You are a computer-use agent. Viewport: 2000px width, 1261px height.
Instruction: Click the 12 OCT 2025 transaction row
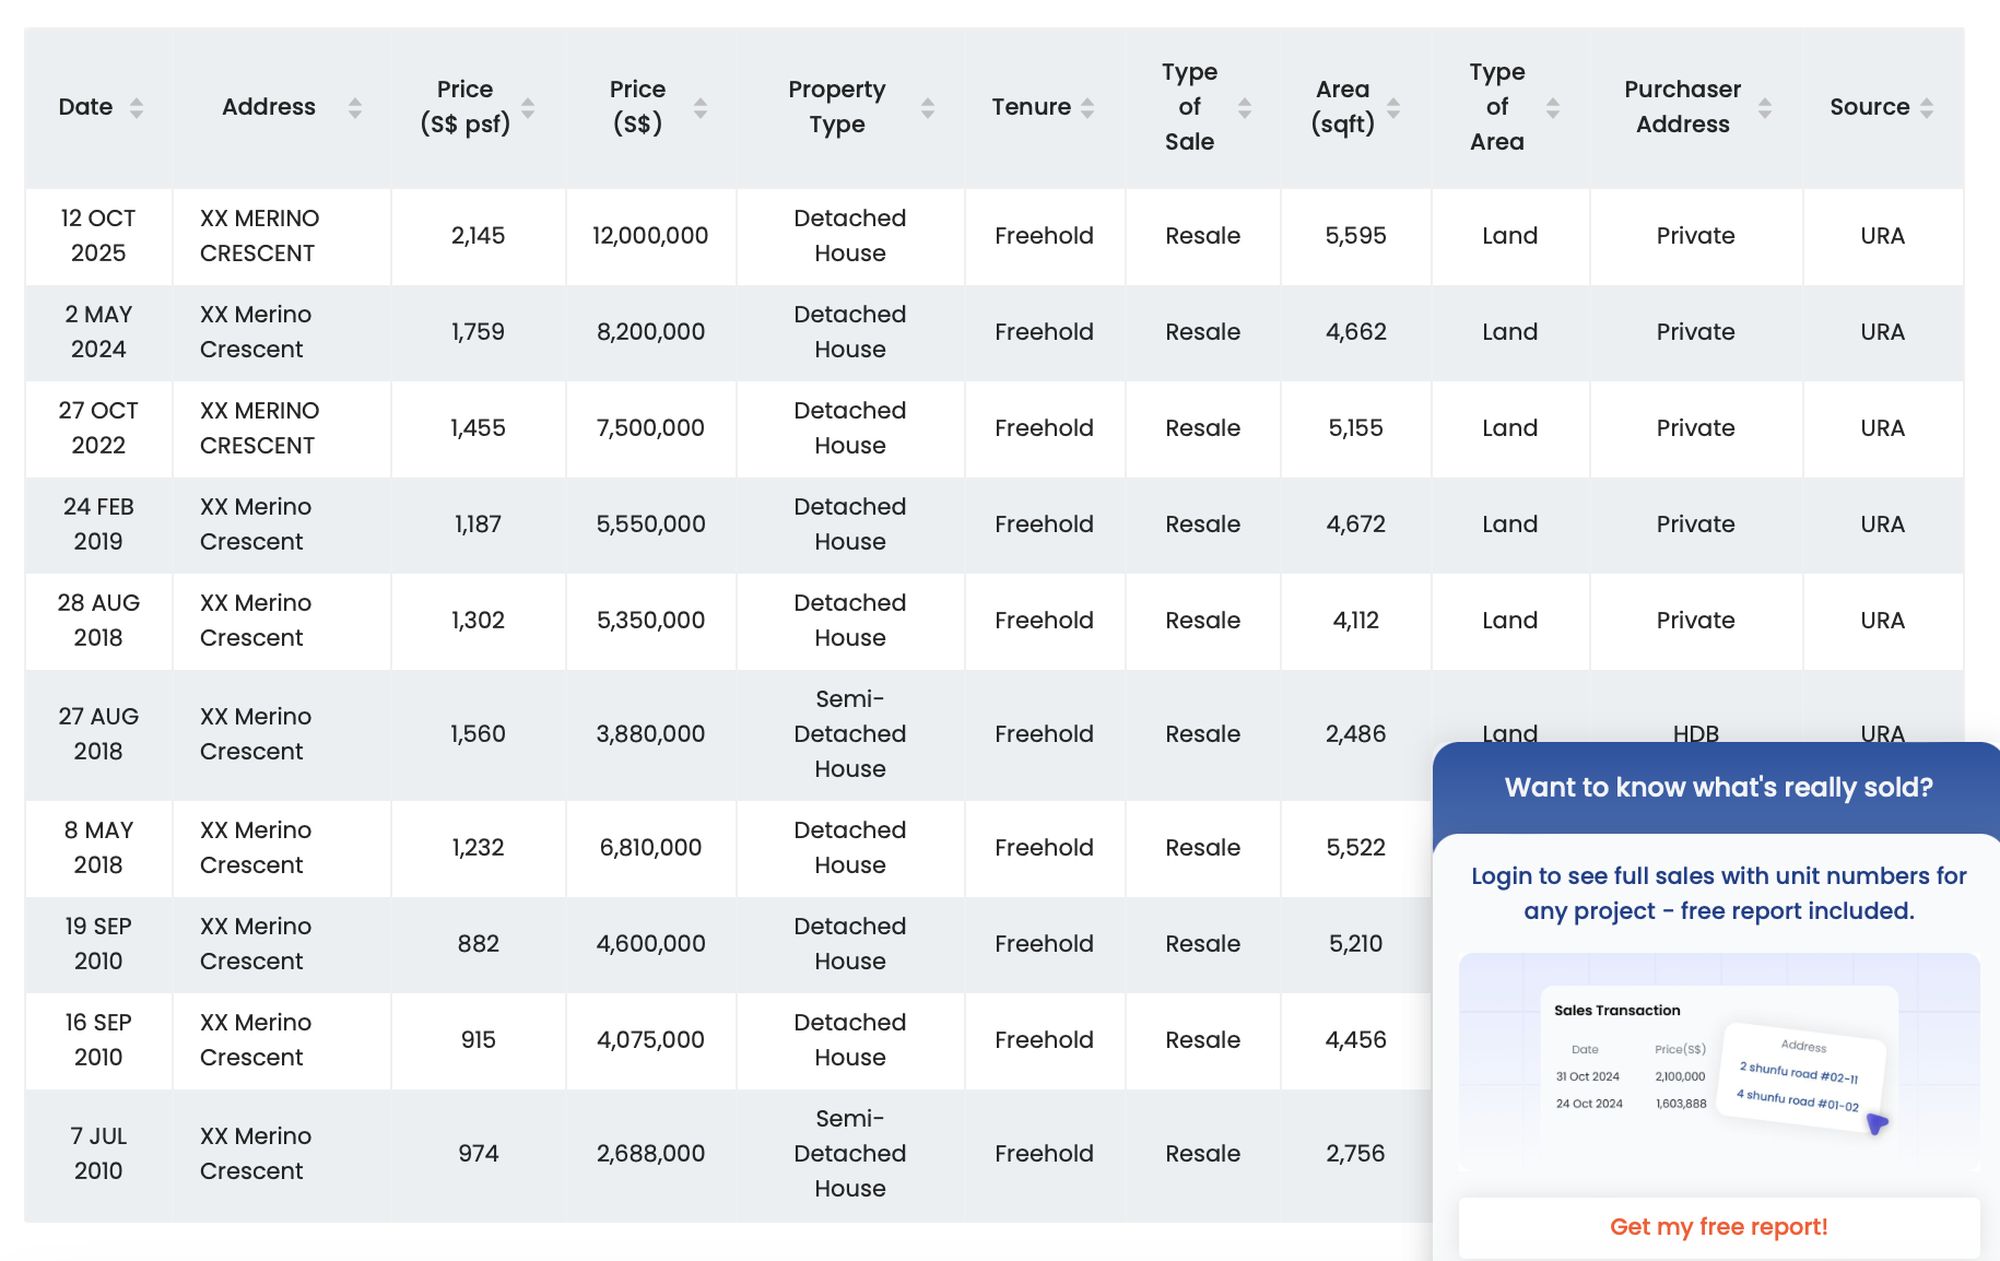point(98,236)
